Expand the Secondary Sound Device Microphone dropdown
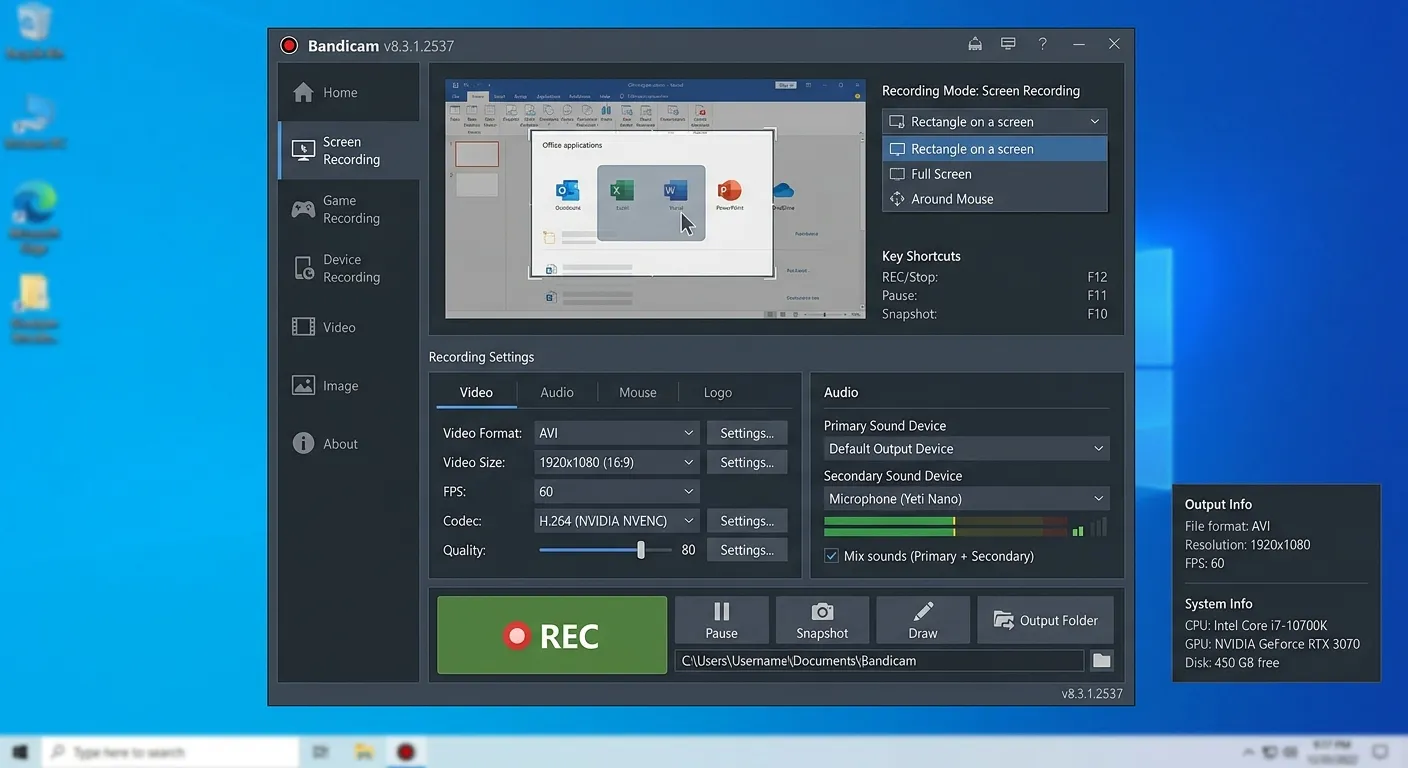The width and height of the screenshot is (1408, 768). (966, 499)
